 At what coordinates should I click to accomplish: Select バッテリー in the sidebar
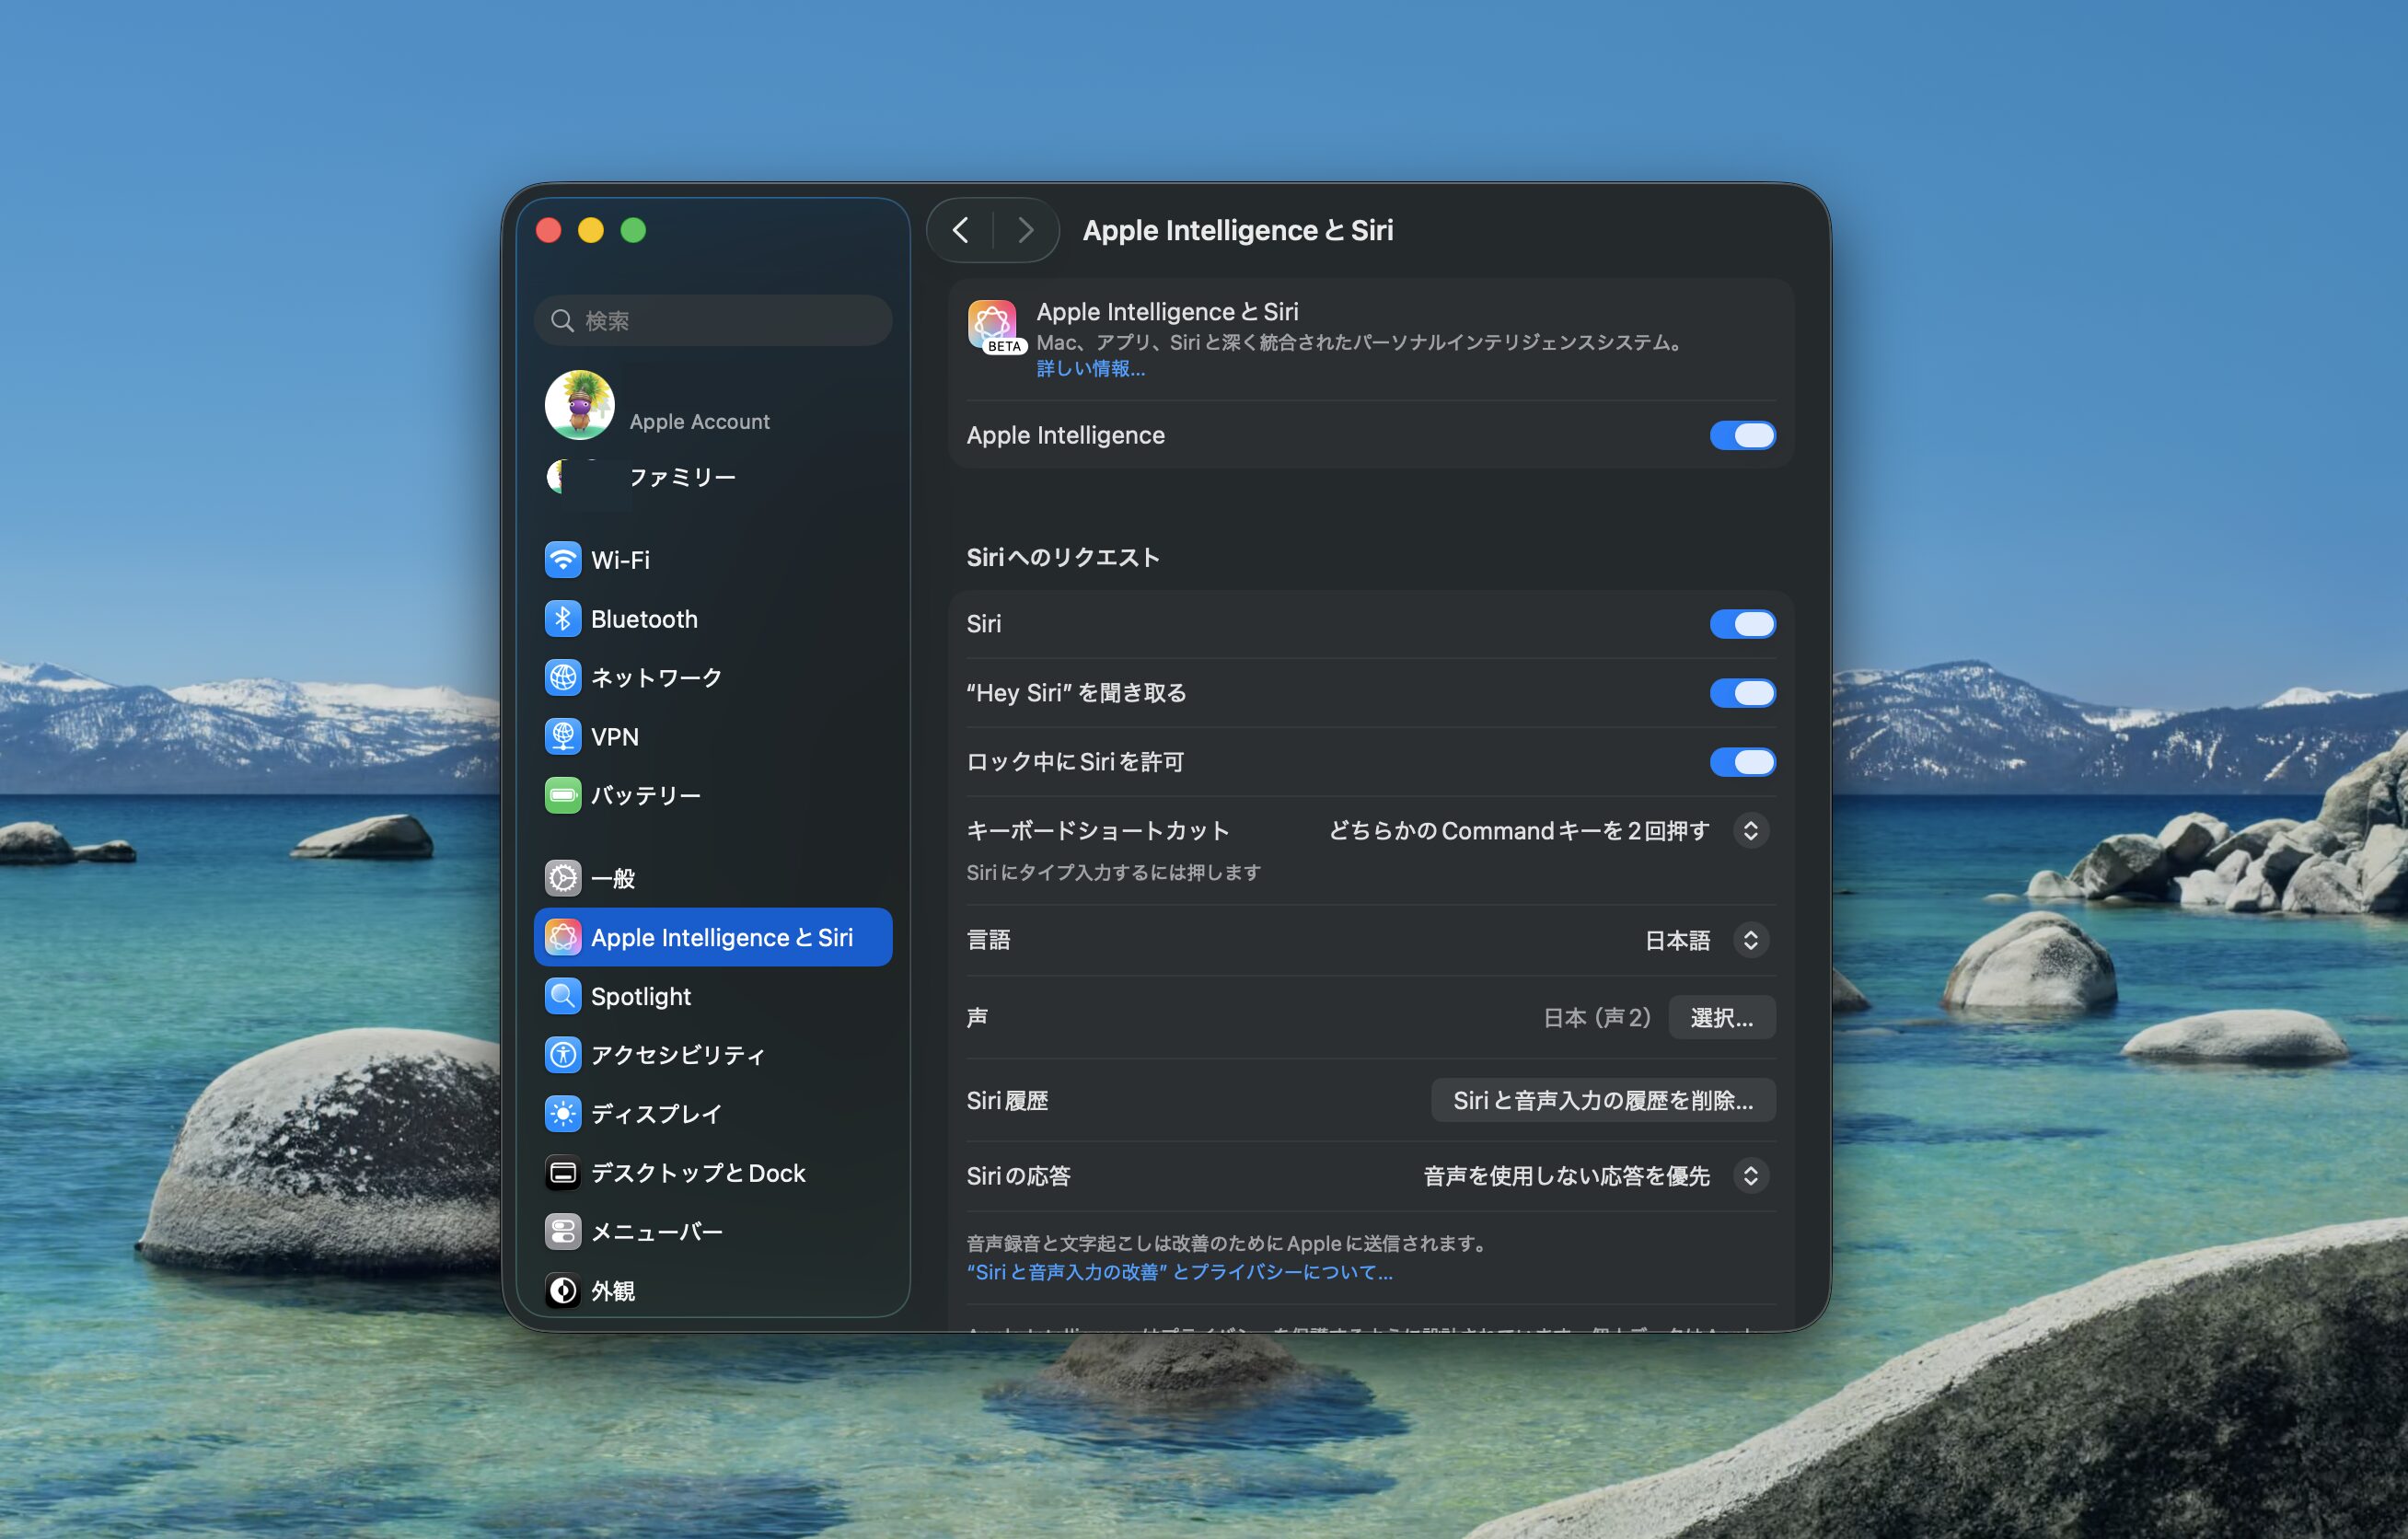click(x=713, y=796)
